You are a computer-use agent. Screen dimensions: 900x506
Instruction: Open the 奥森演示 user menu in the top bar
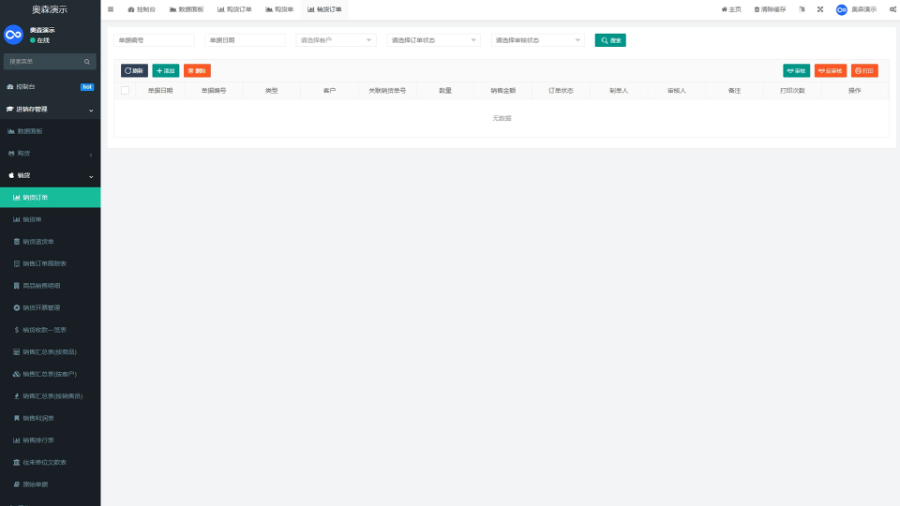(x=856, y=9)
